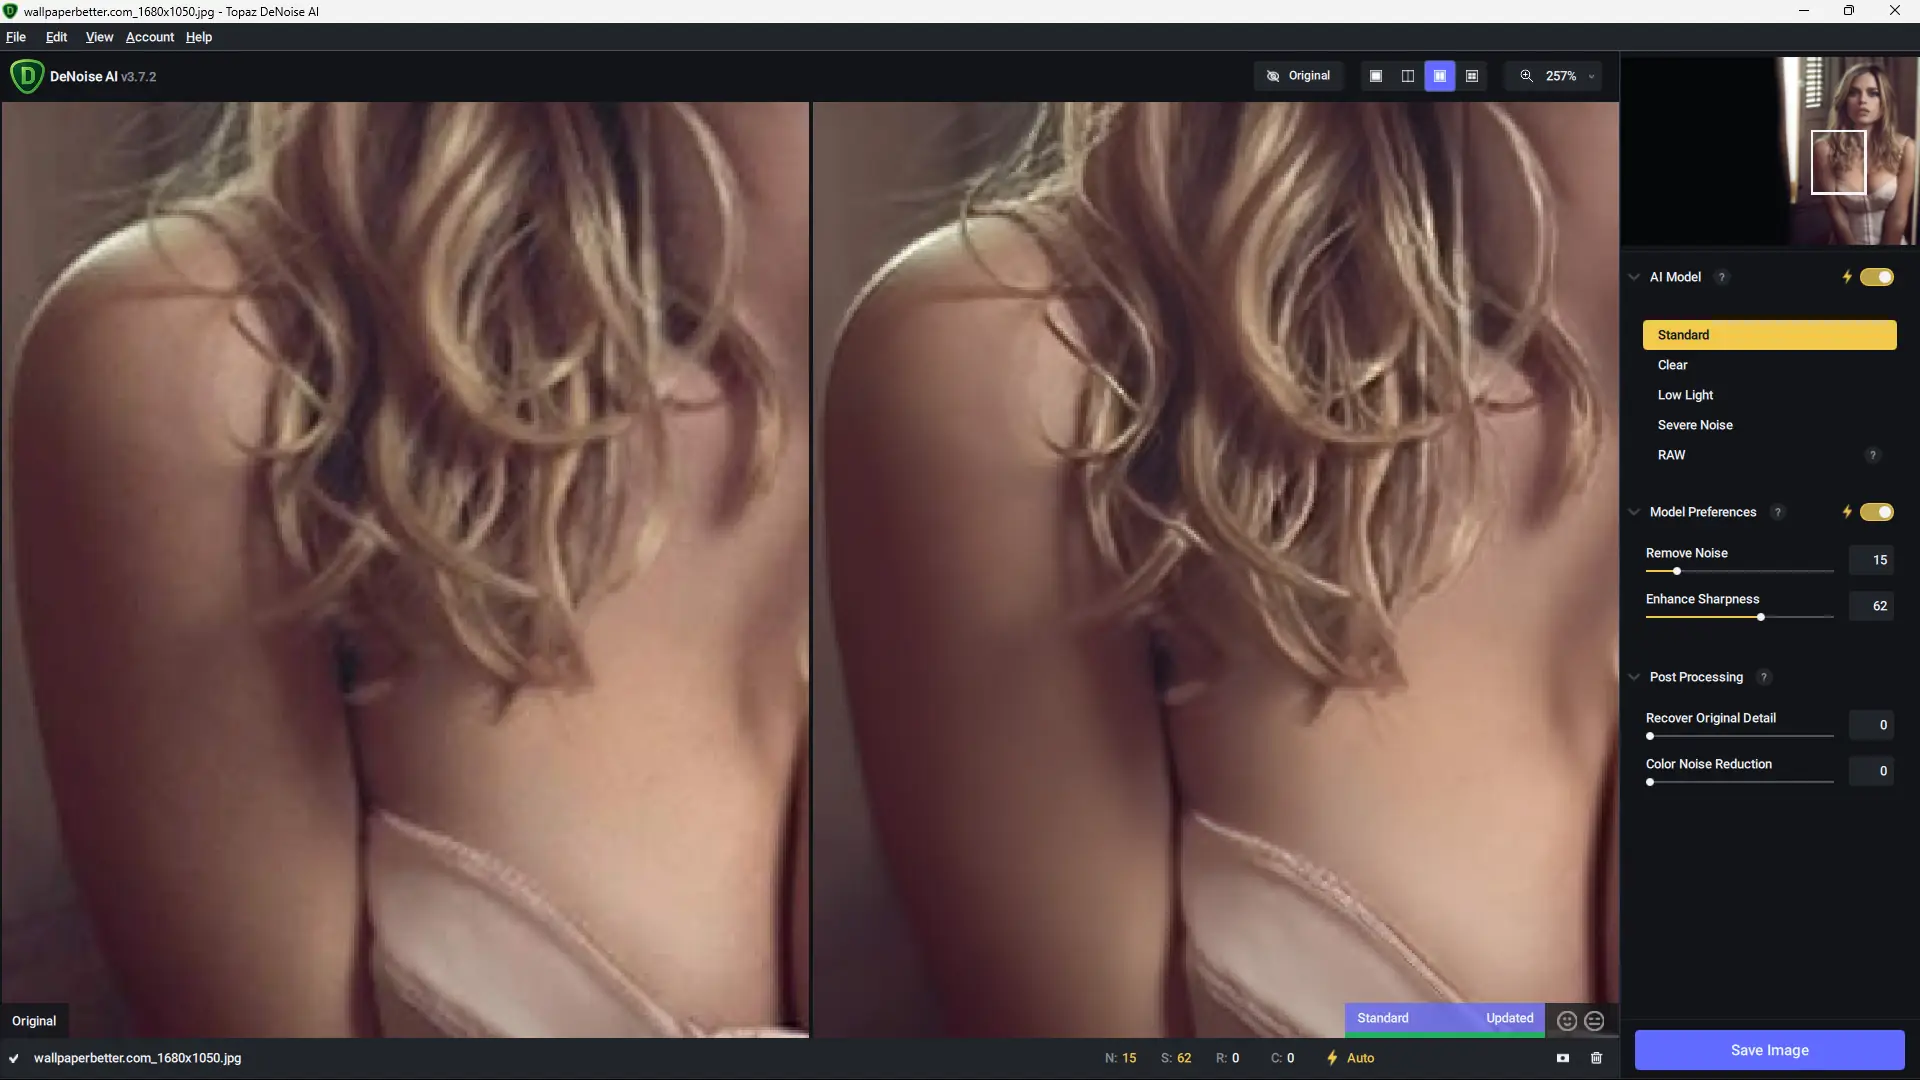Click the AI Model help icon

coord(1721,277)
